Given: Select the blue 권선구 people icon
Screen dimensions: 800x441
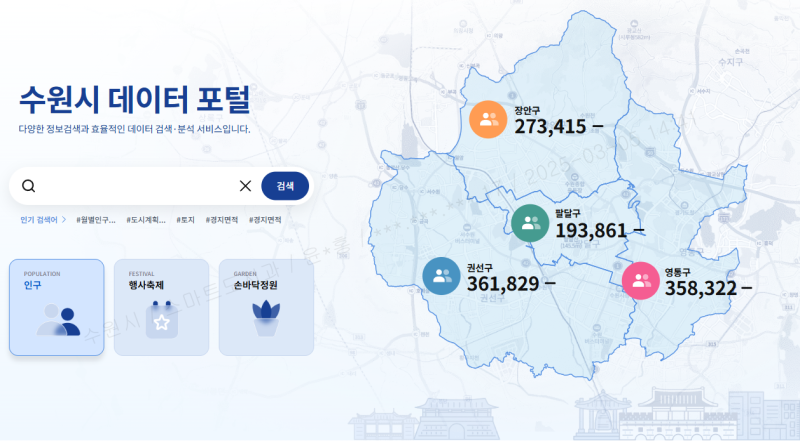Looking at the screenshot, I should pos(442,277).
